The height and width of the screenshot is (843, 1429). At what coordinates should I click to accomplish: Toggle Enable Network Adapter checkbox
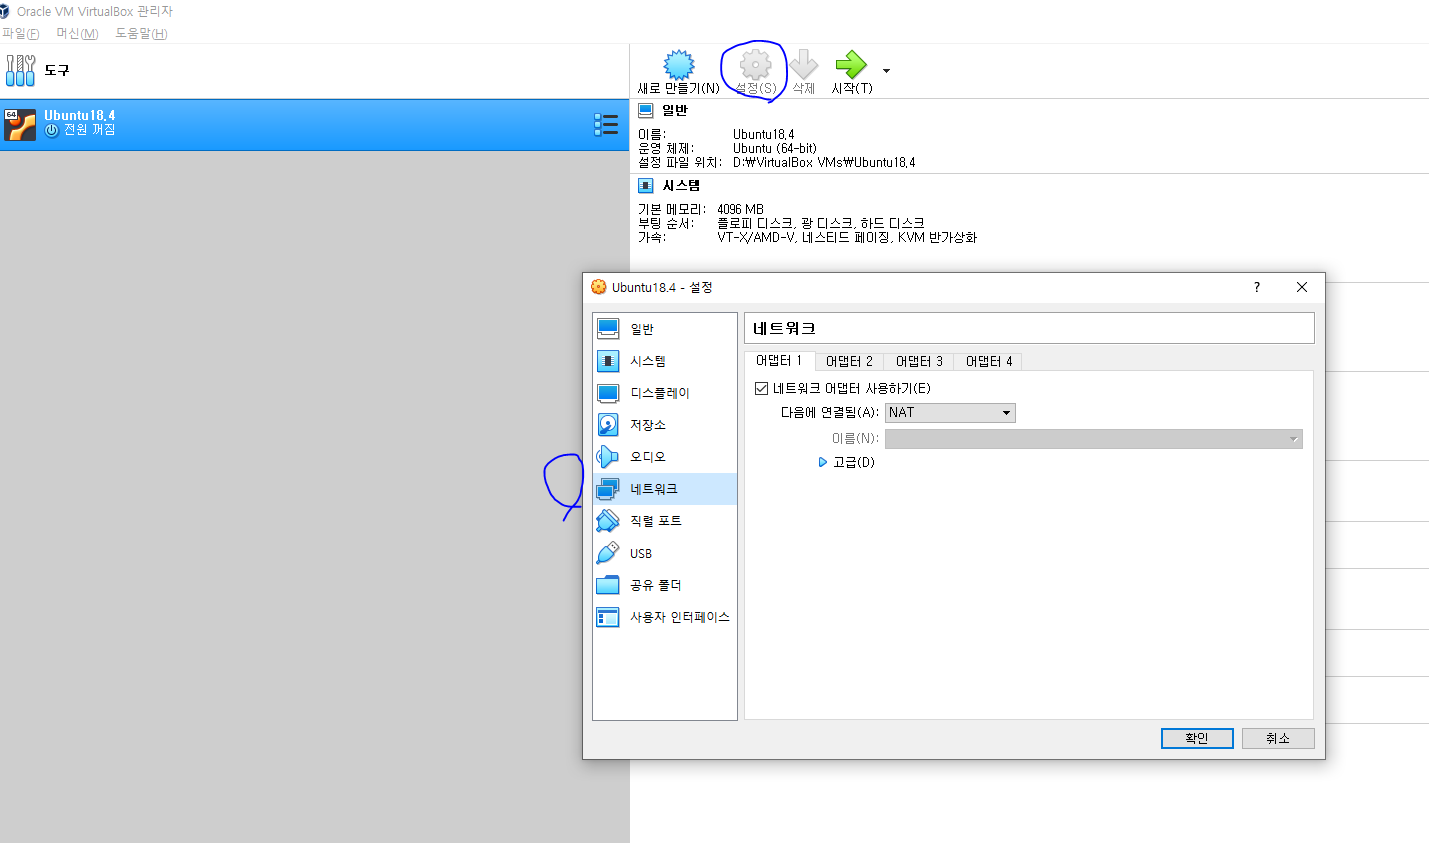coord(762,388)
